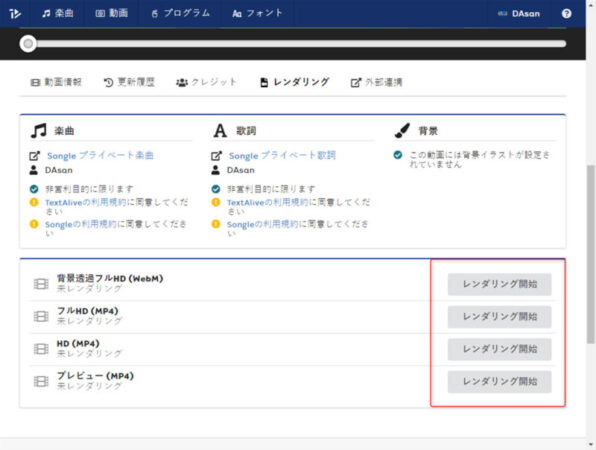Switch to the 更新履歴 tab
Image resolution: width=596 pixels, height=450 pixels.
(129, 82)
